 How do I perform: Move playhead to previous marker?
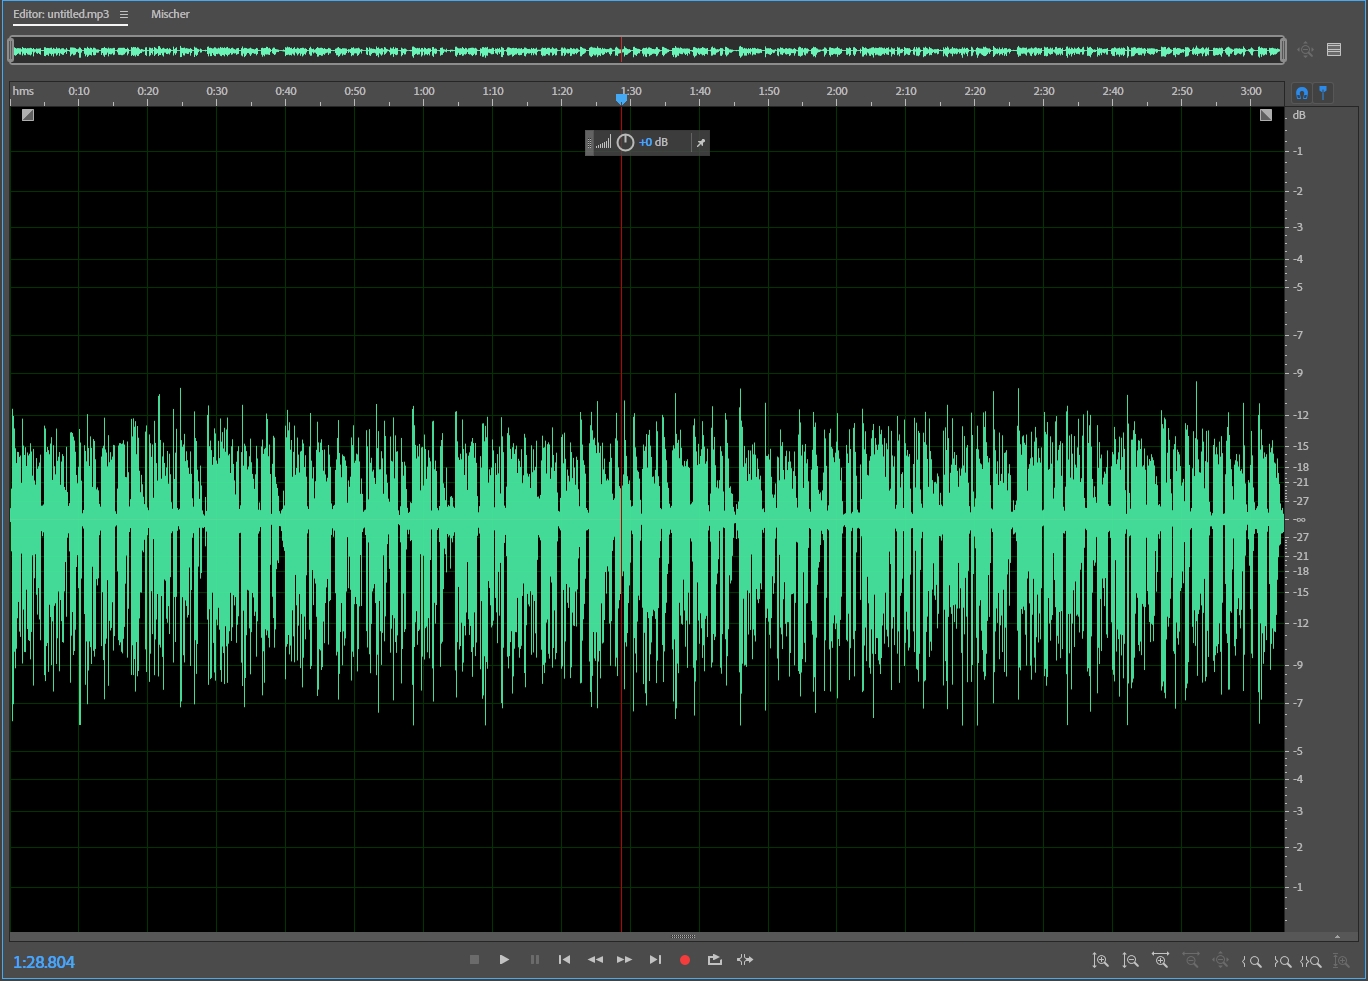[x=564, y=960]
